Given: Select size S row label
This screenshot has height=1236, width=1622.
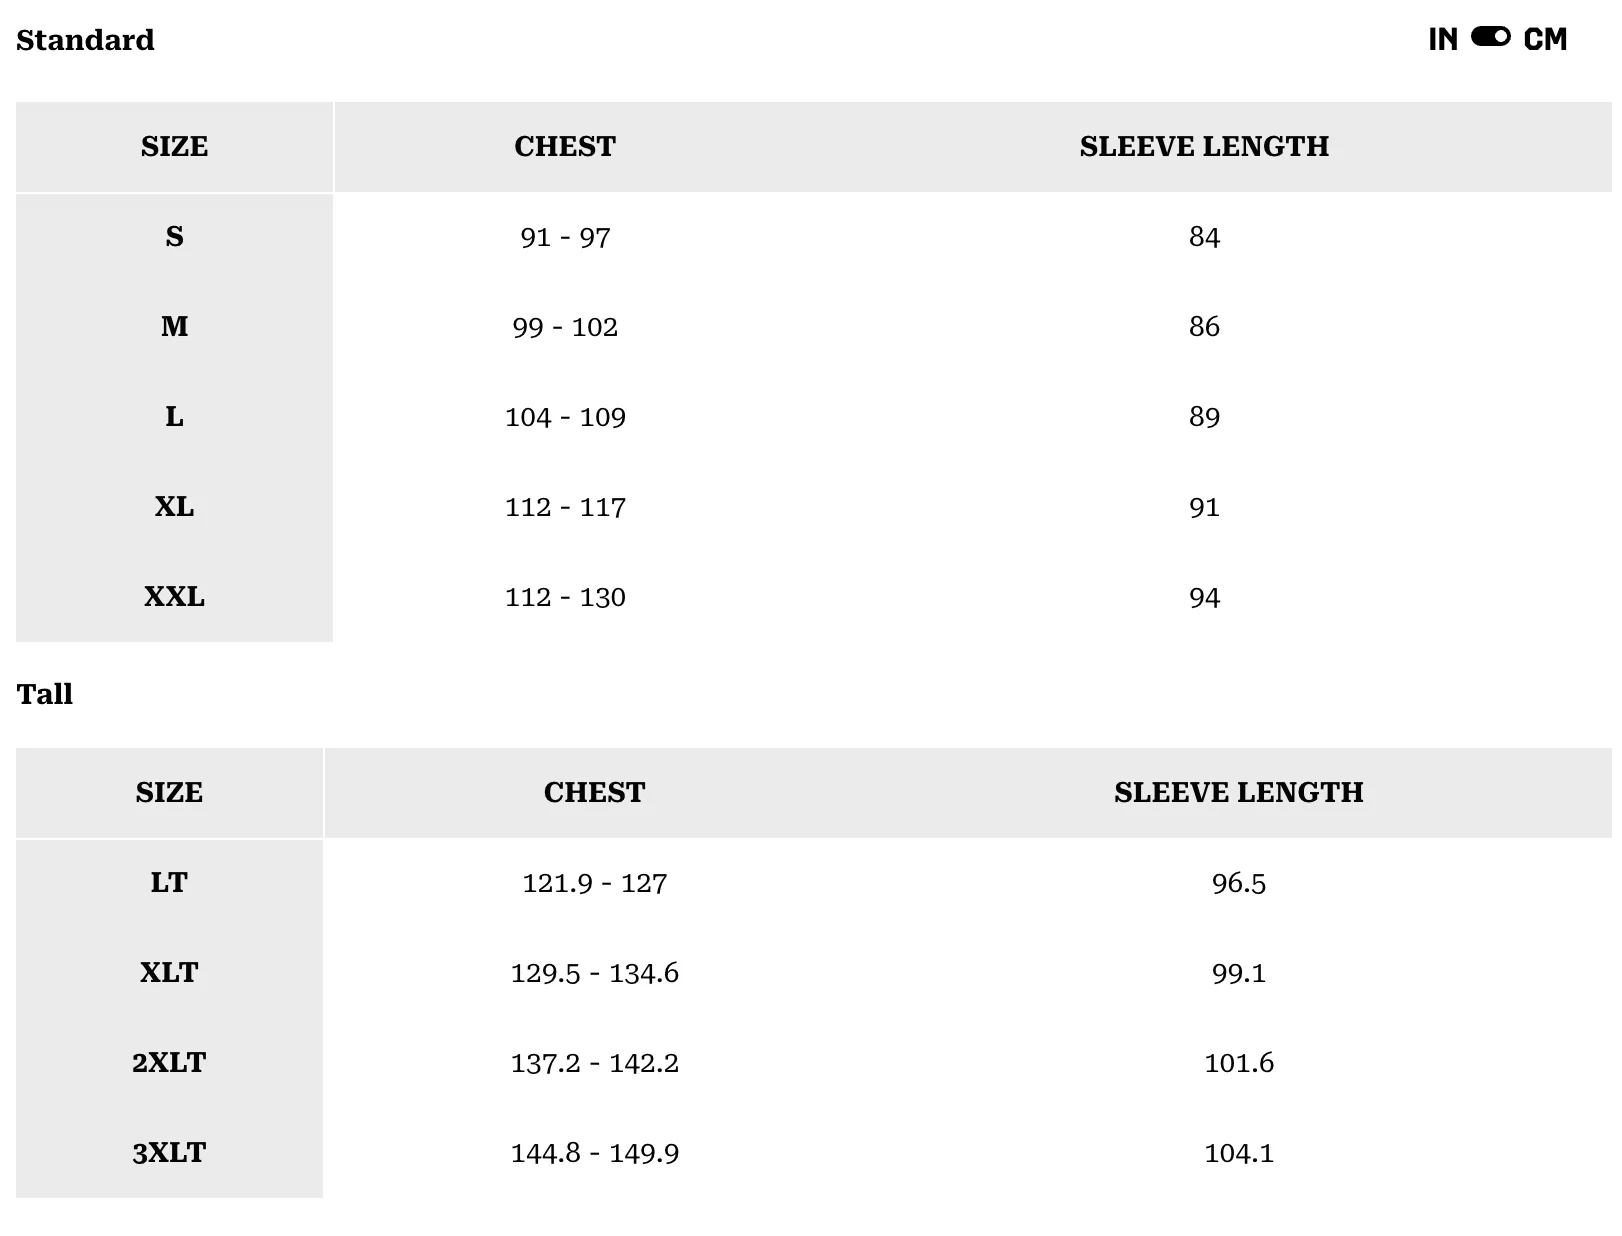Looking at the screenshot, I should (x=174, y=237).
